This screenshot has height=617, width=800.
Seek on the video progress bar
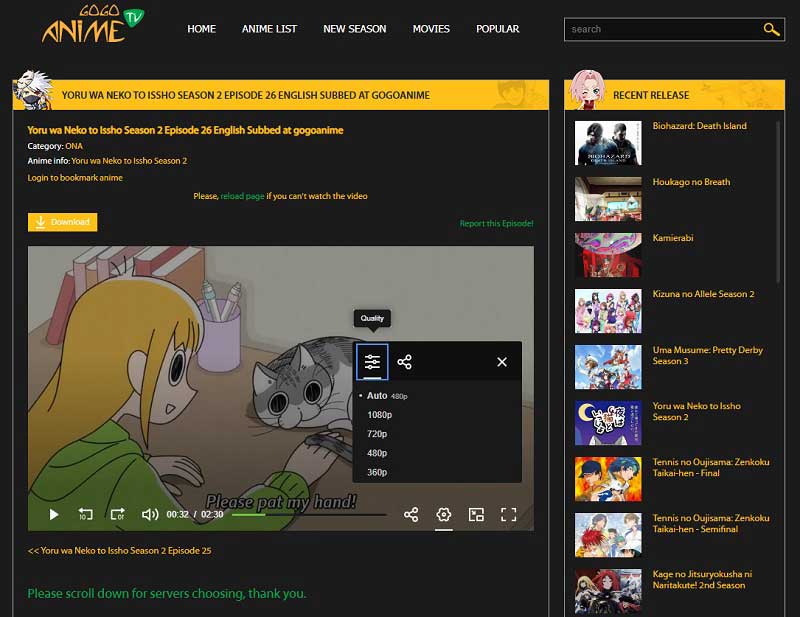click(309, 515)
